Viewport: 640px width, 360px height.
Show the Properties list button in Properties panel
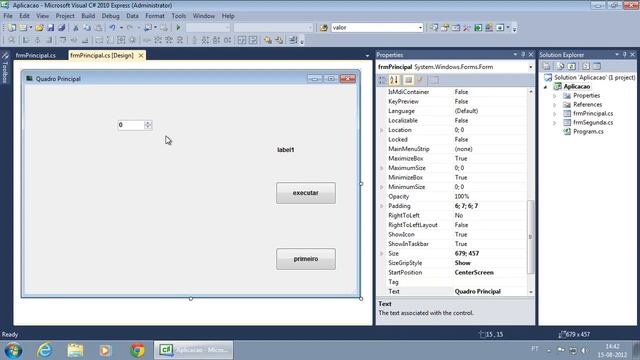point(409,80)
